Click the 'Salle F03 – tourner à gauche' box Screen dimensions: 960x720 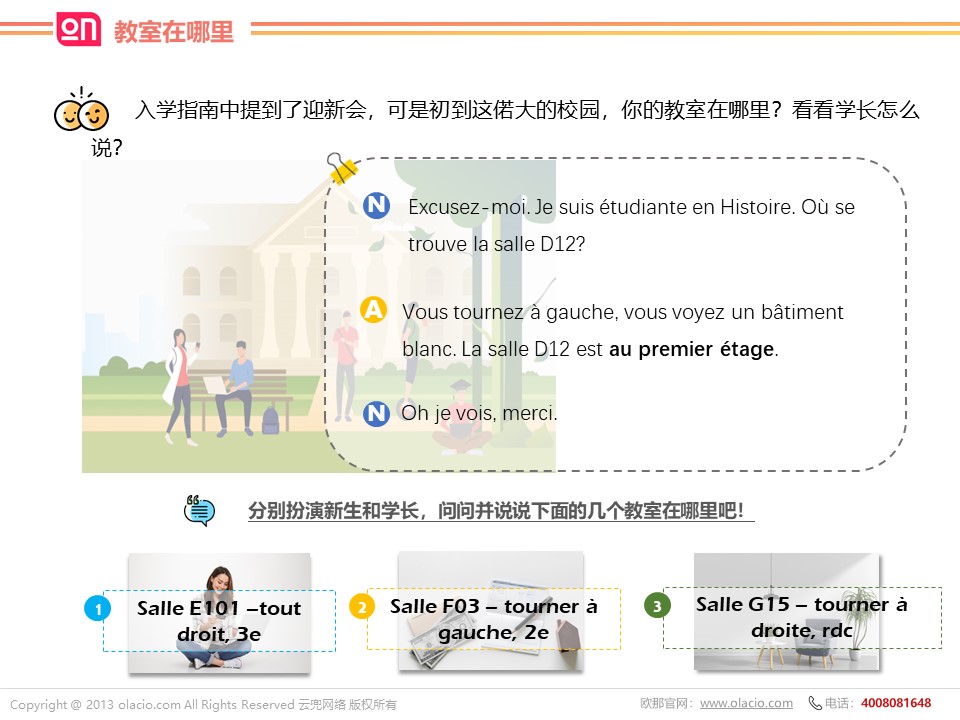coord(493,619)
